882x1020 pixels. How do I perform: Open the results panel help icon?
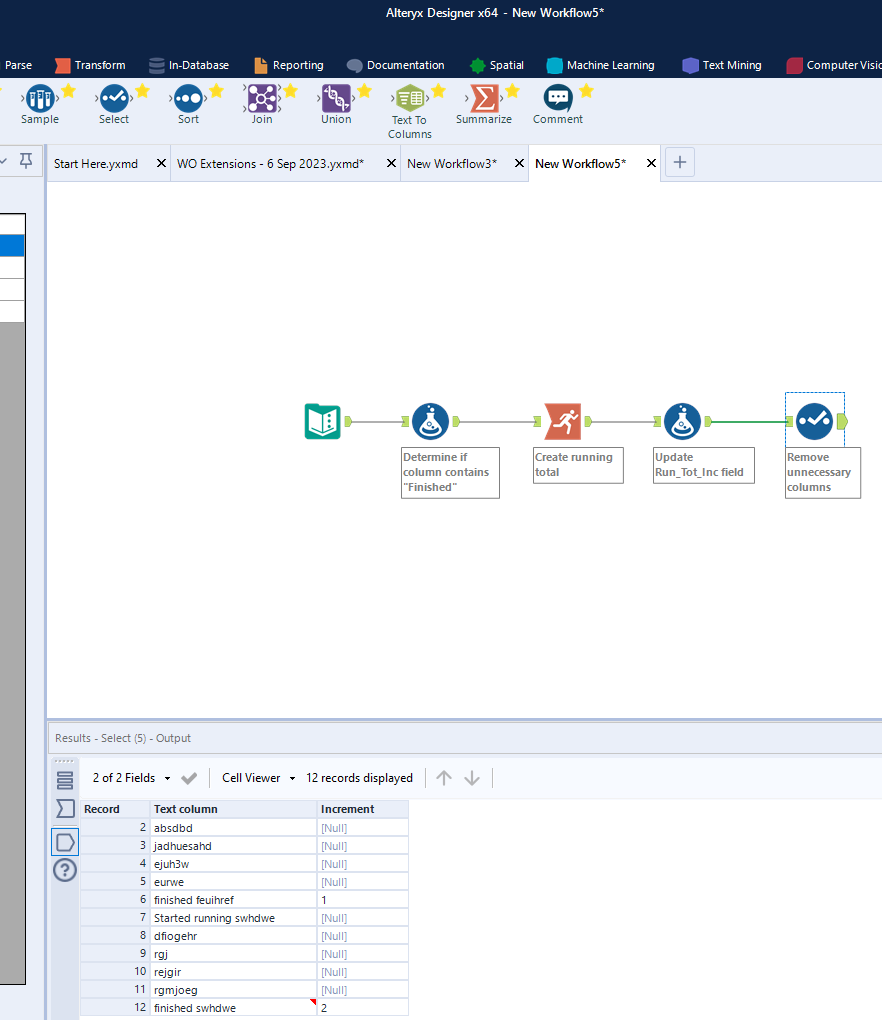(65, 870)
